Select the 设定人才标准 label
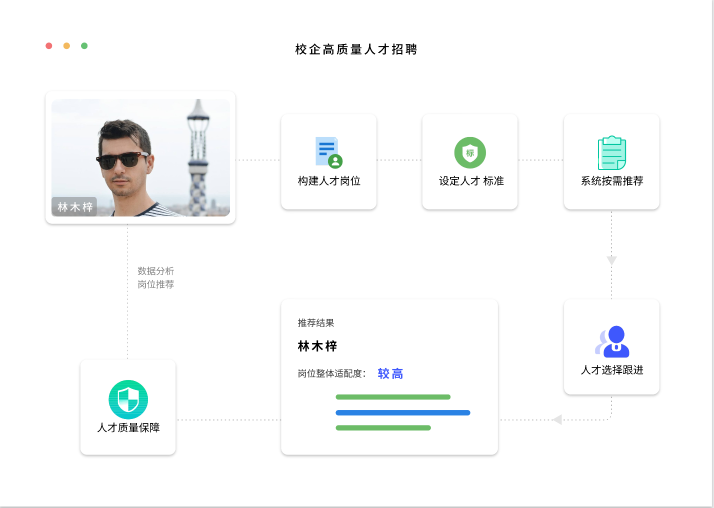The width and height of the screenshot is (714, 508). click(471, 181)
